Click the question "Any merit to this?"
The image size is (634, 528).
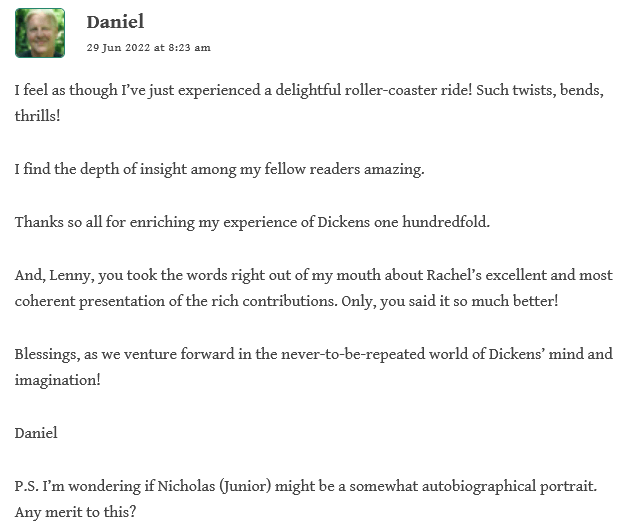pos(76,512)
